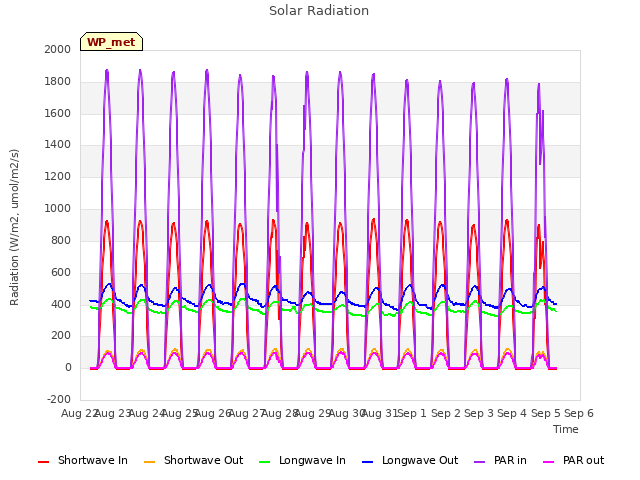Screen dimensions: 640x480
Task: Click the Sep 3 x-axis date label
Action: pos(479,413)
